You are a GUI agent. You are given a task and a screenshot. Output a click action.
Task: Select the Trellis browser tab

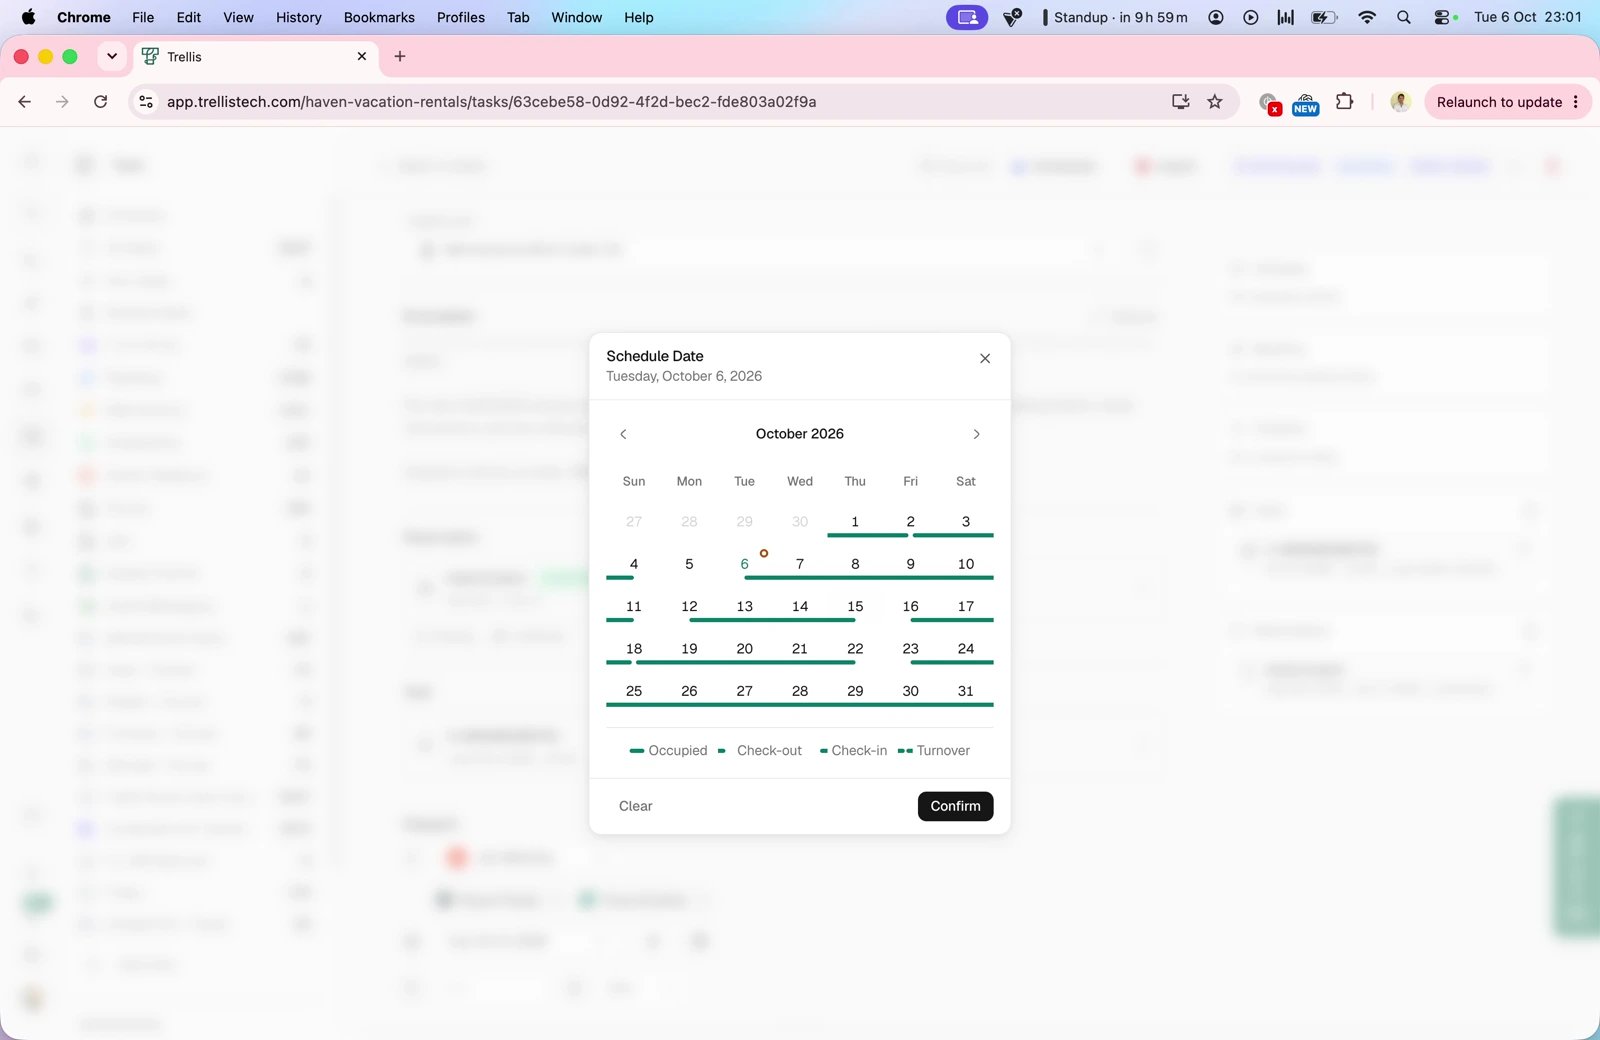click(256, 57)
